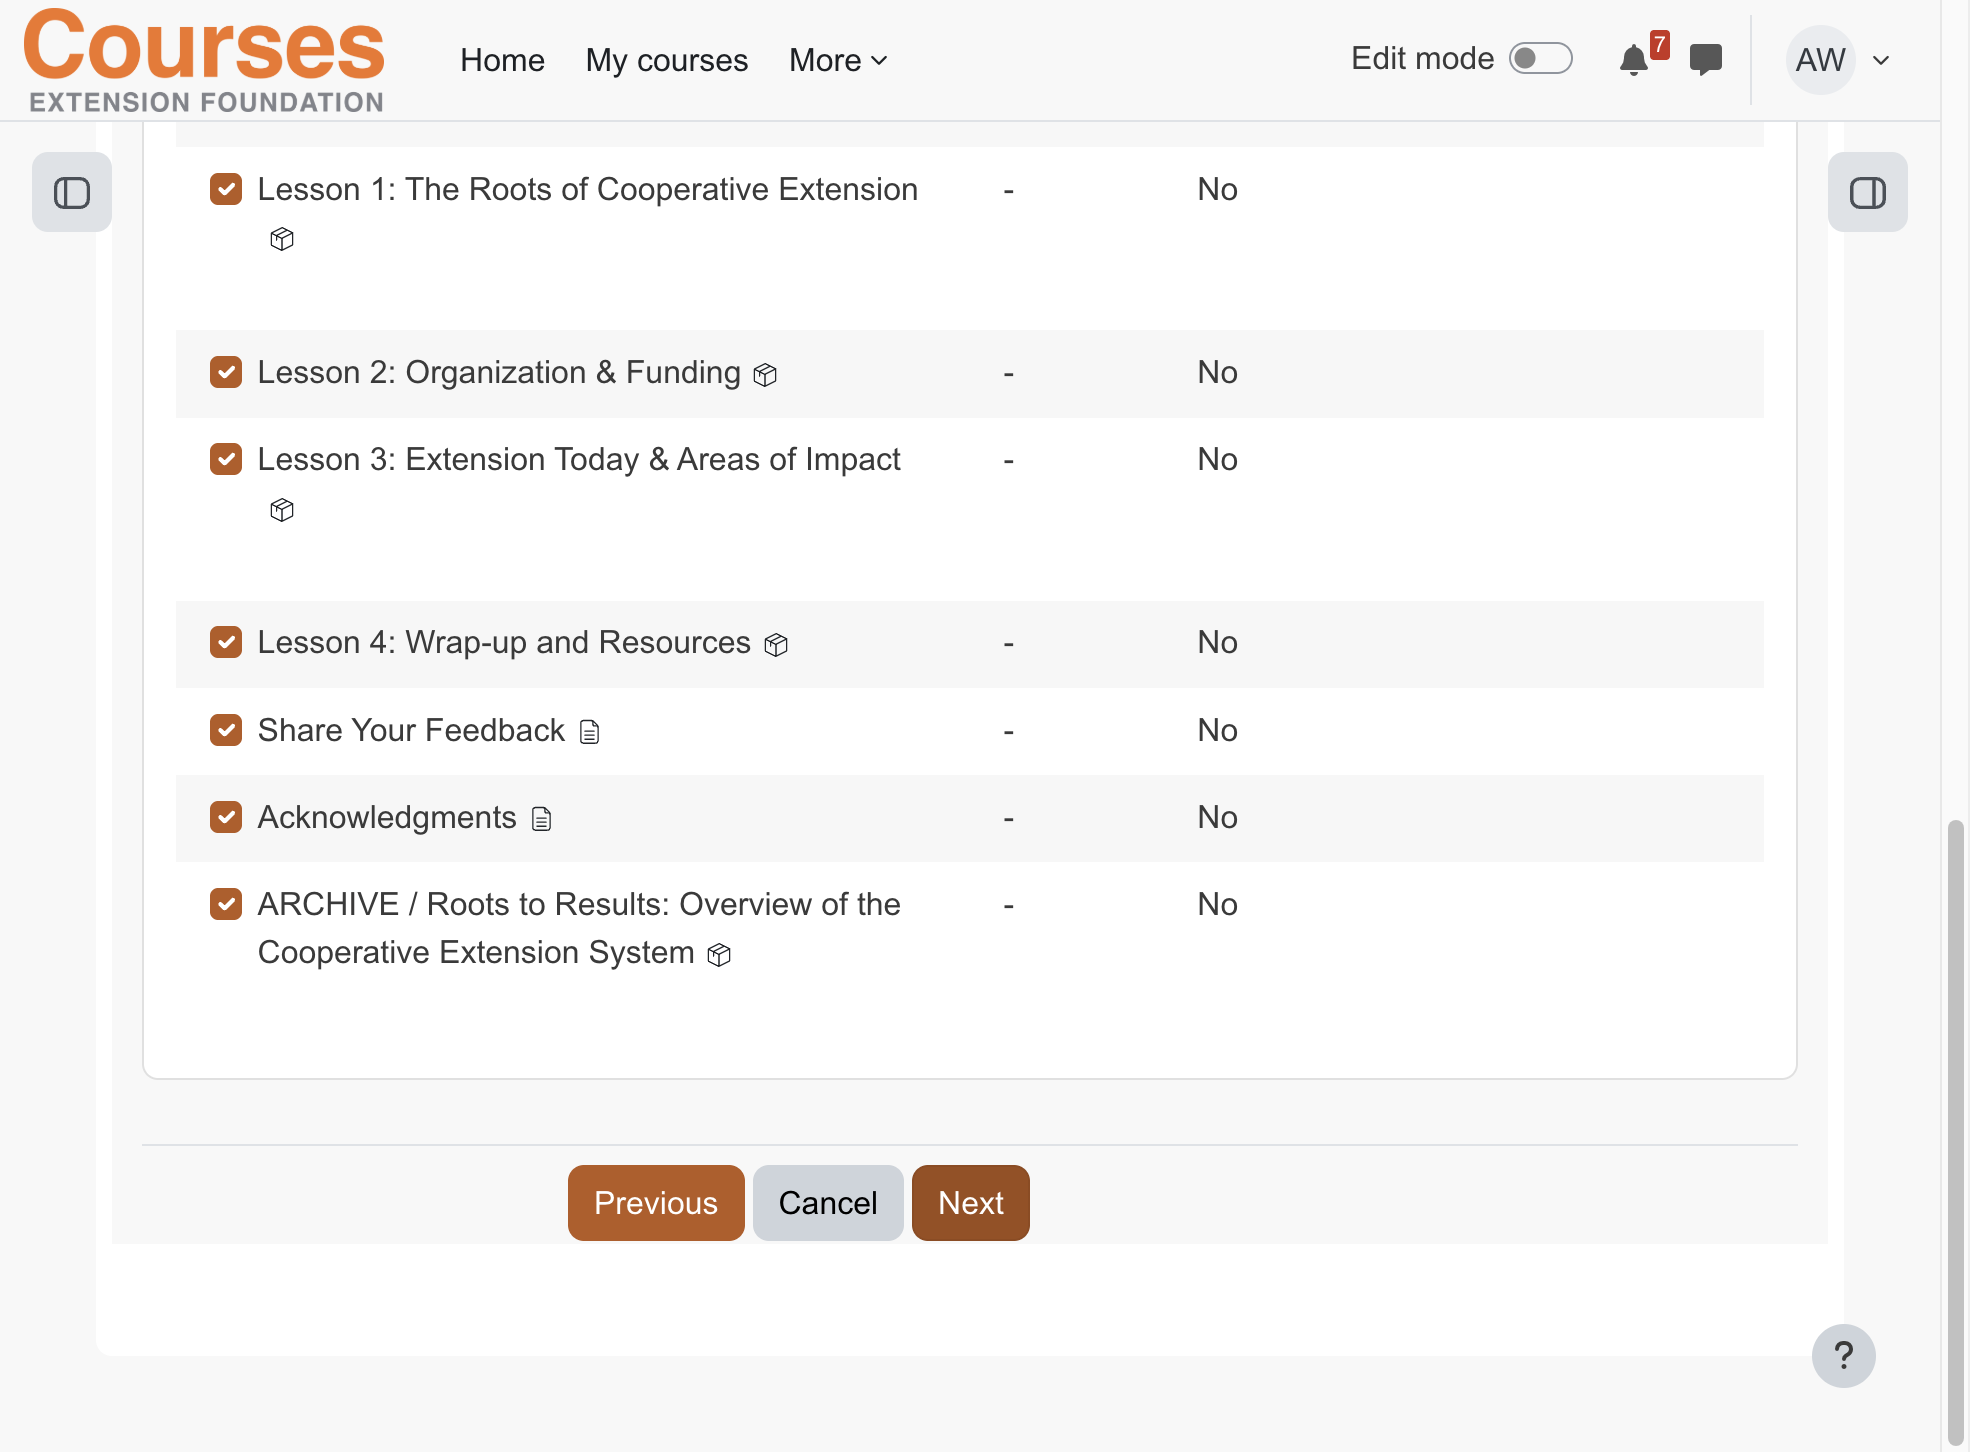Click the page icon beside Acknowledgments
The width and height of the screenshot is (1970, 1452).
[x=541, y=820]
